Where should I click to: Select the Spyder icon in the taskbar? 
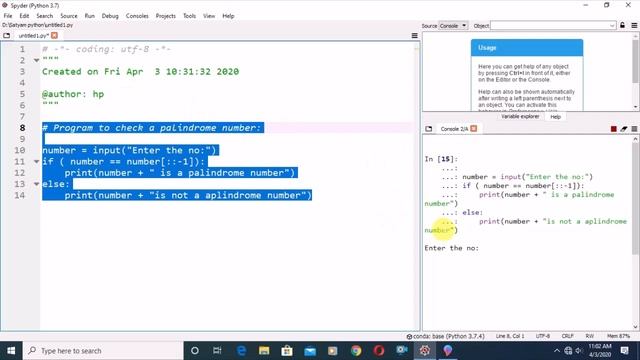coord(424,351)
